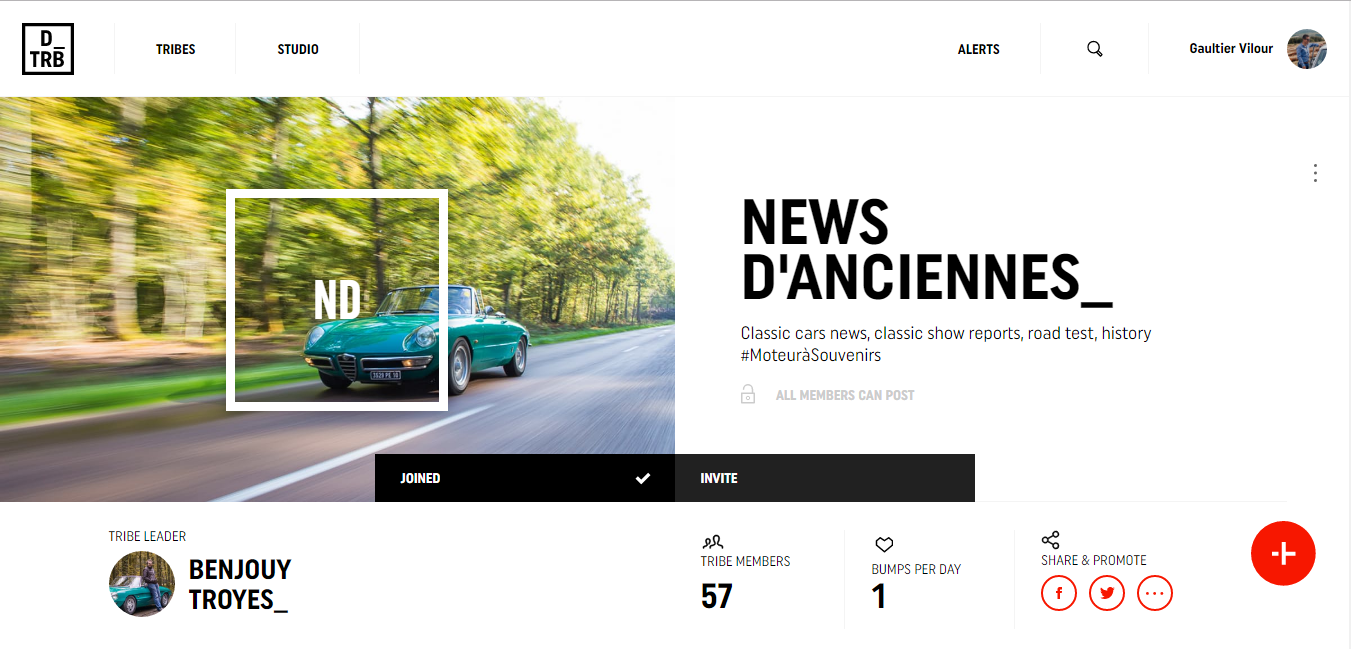Click the DriveTribe D_TRB logo

(48, 49)
